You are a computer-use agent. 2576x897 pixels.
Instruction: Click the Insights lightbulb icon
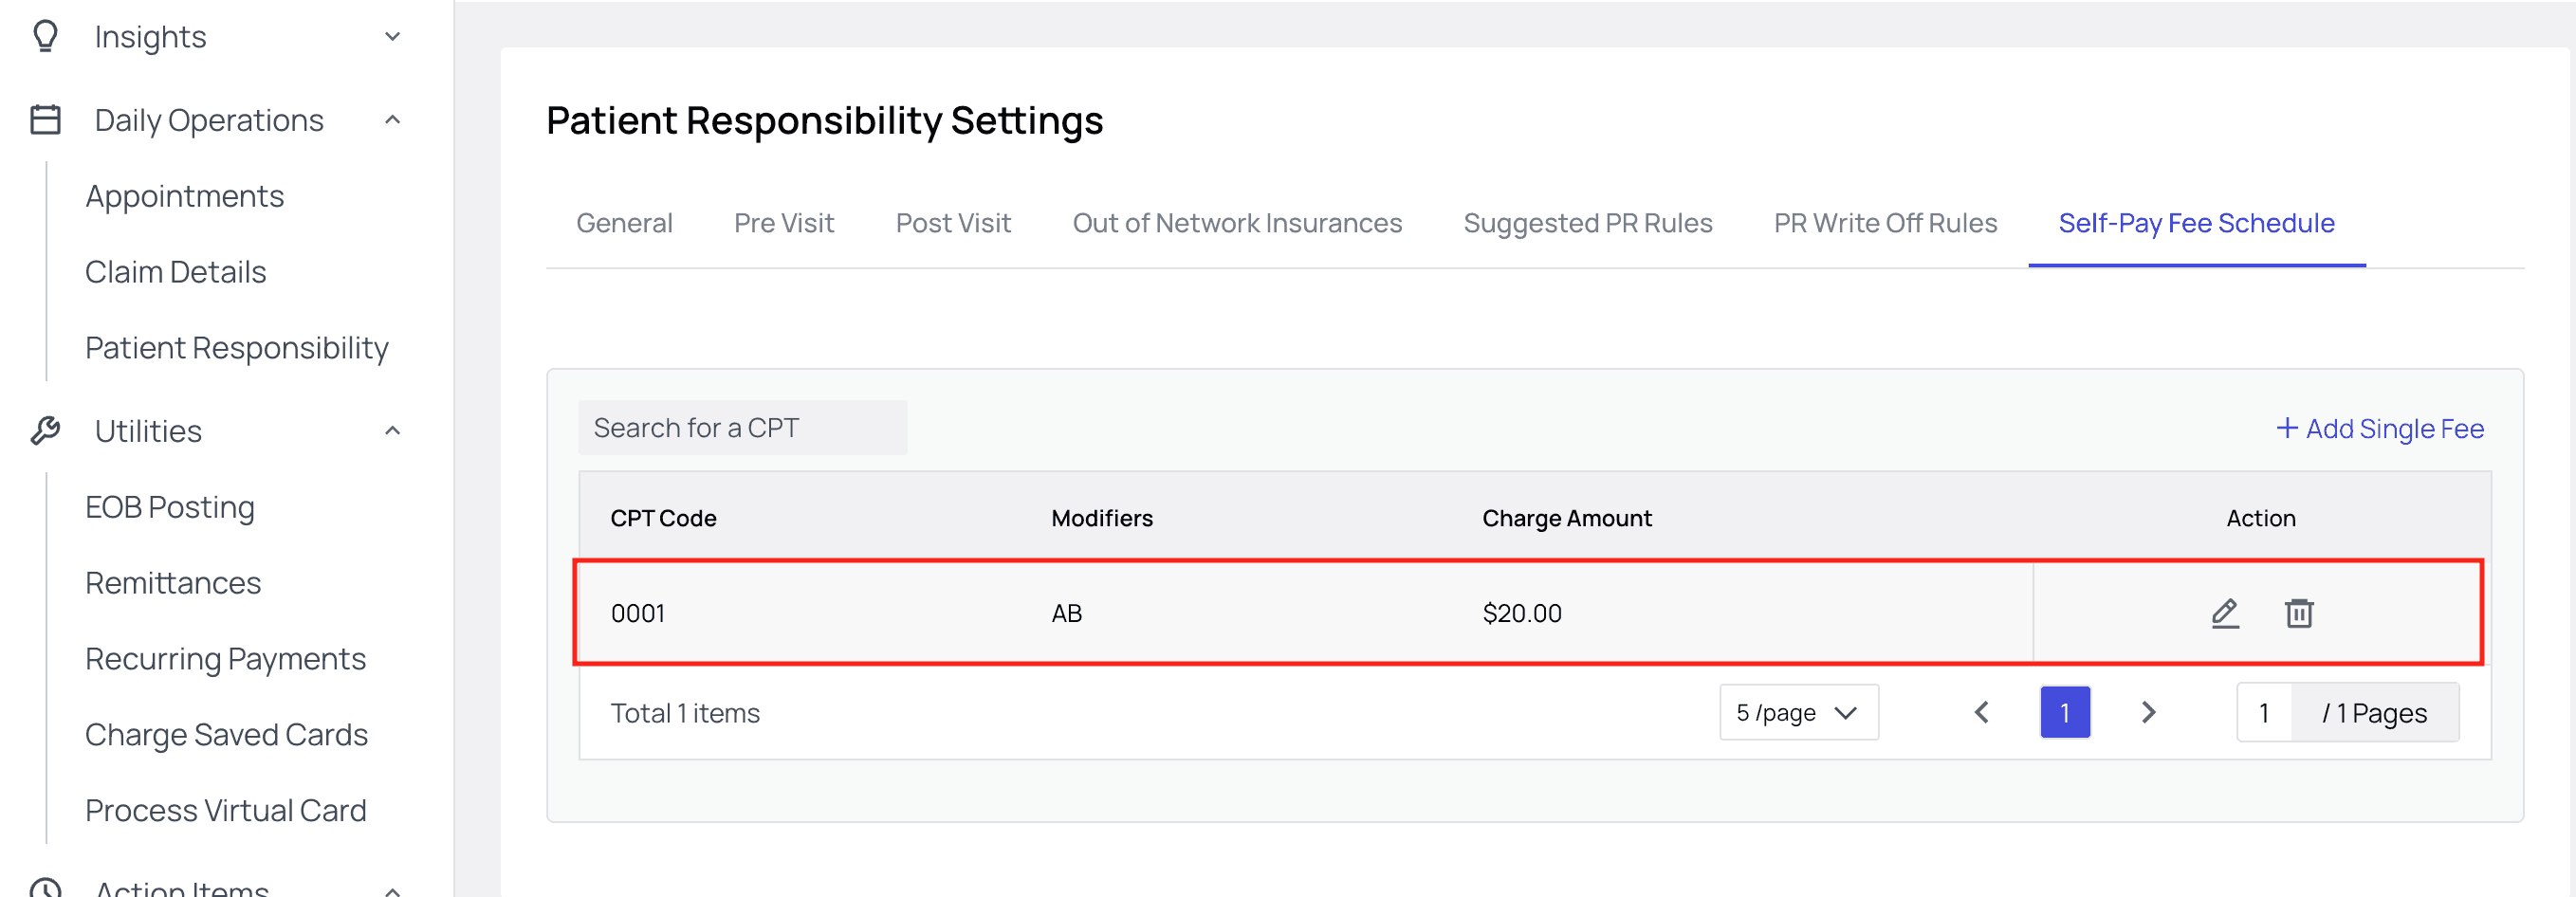(45, 37)
